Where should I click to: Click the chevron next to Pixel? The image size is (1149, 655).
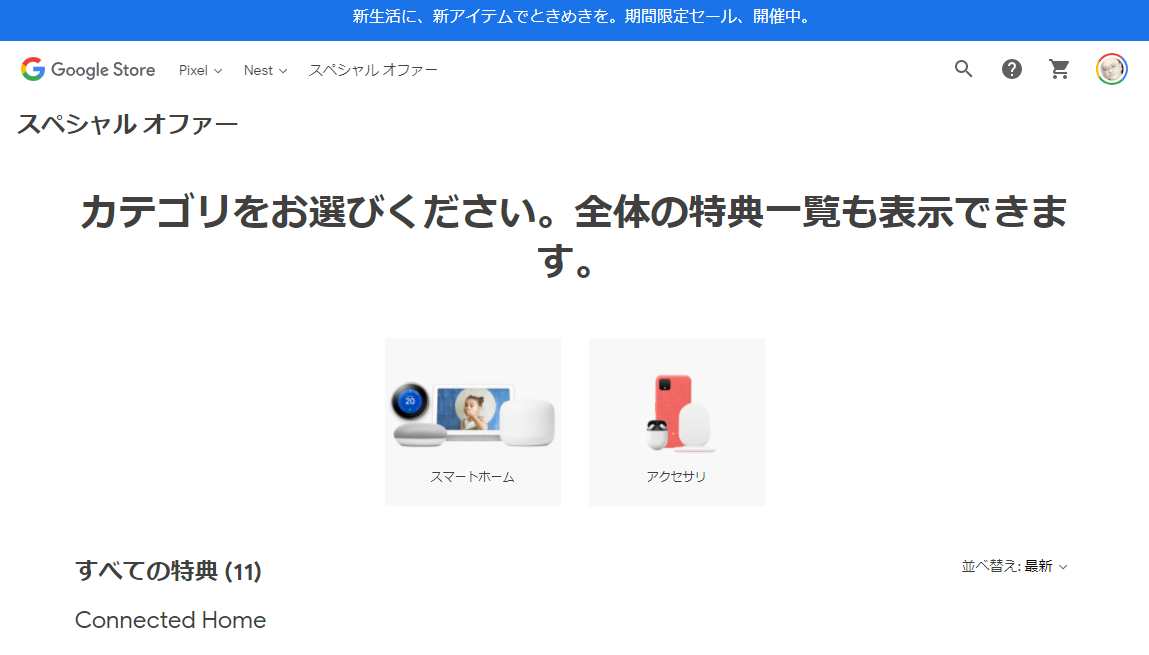pos(218,71)
